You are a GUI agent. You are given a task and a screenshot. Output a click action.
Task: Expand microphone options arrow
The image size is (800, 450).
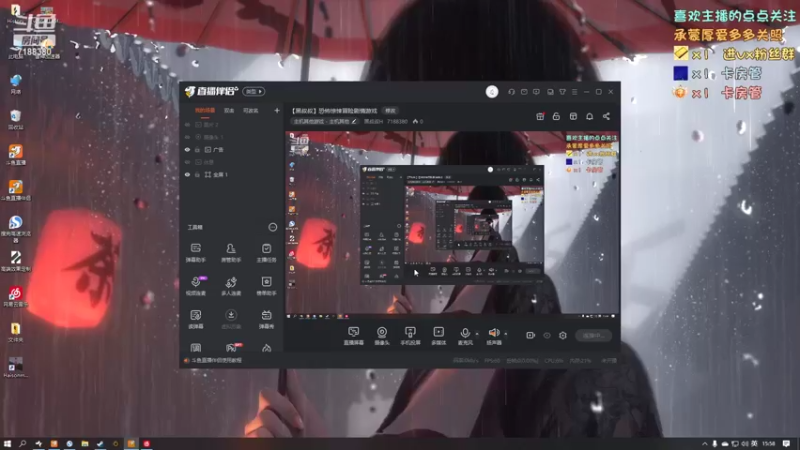(x=477, y=334)
